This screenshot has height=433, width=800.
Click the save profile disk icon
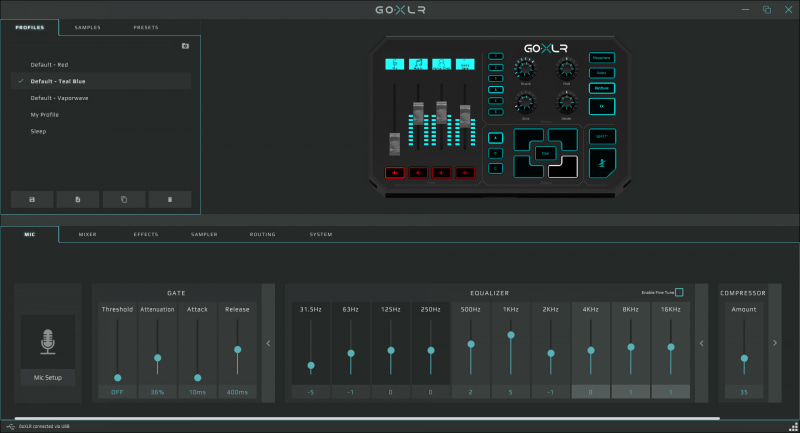coord(32,199)
